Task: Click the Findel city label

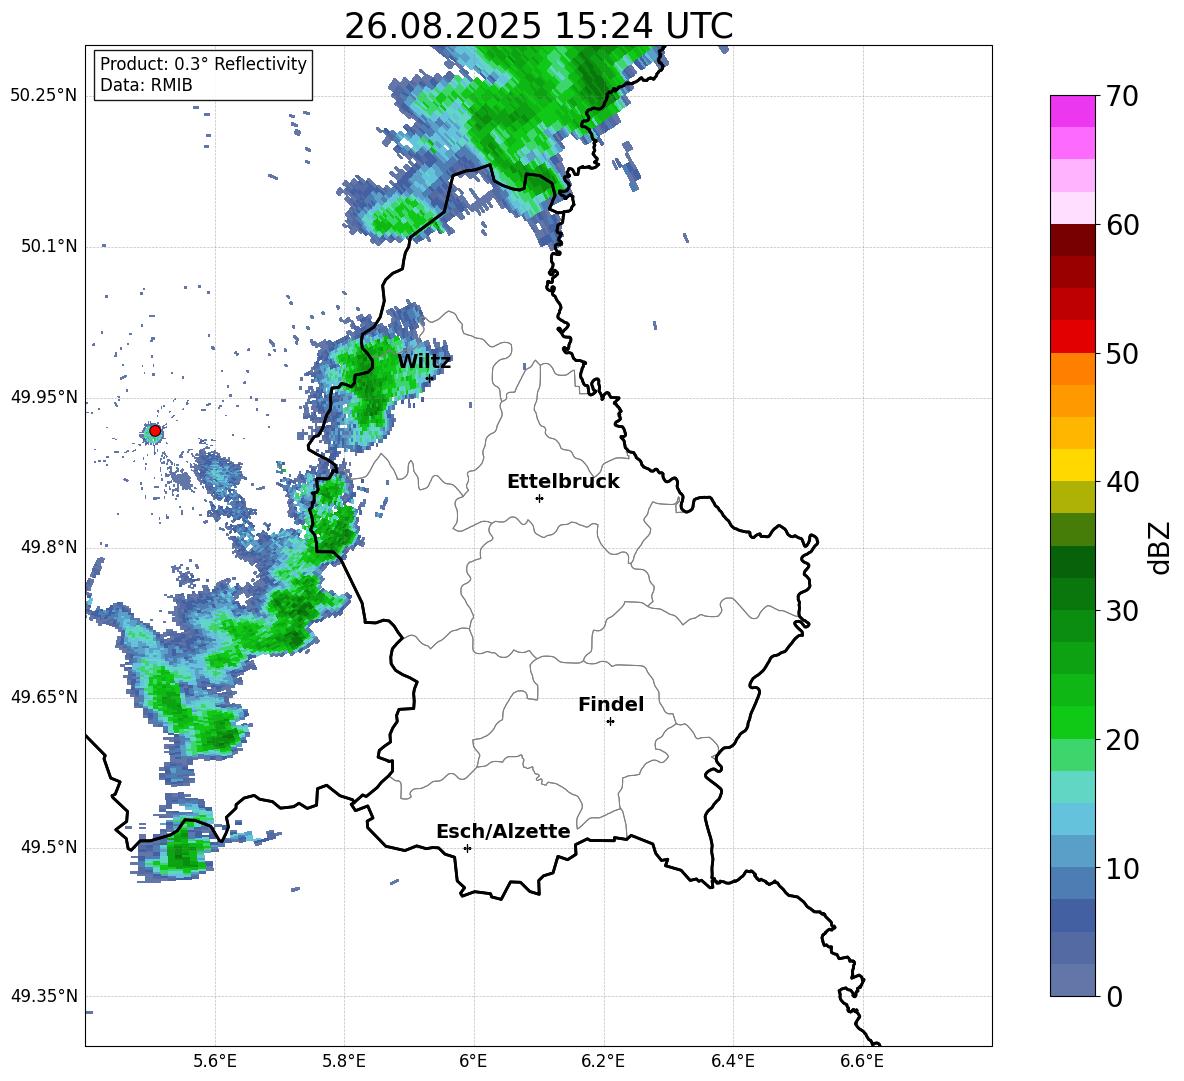Action: click(x=611, y=704)
